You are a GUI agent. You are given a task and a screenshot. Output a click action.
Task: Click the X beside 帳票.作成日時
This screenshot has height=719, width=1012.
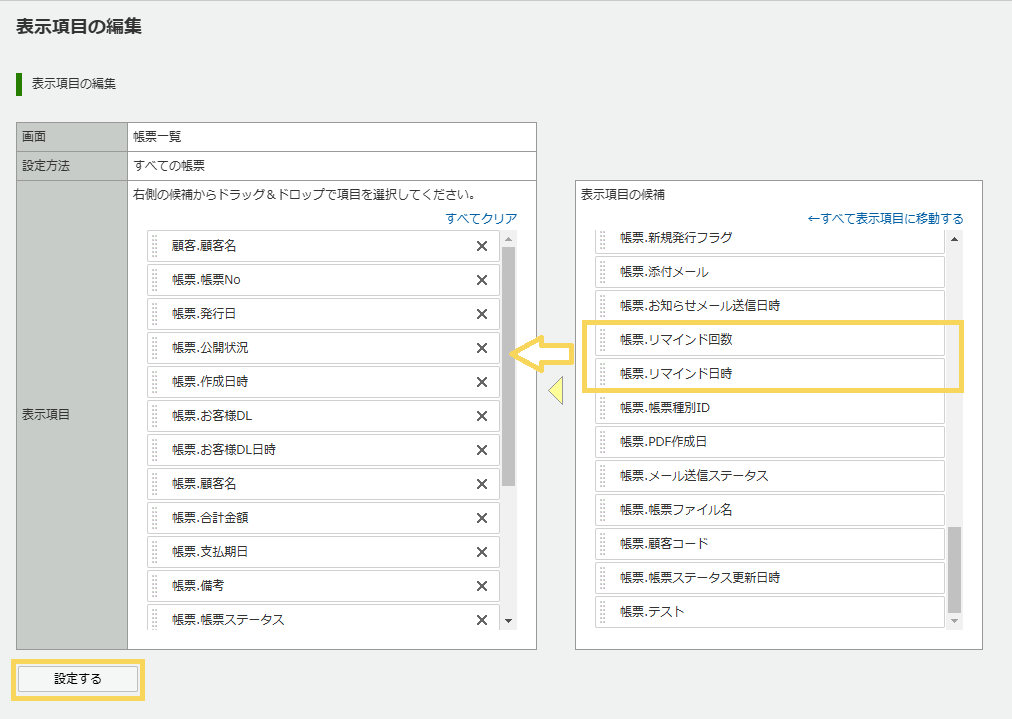pos(481,382)
